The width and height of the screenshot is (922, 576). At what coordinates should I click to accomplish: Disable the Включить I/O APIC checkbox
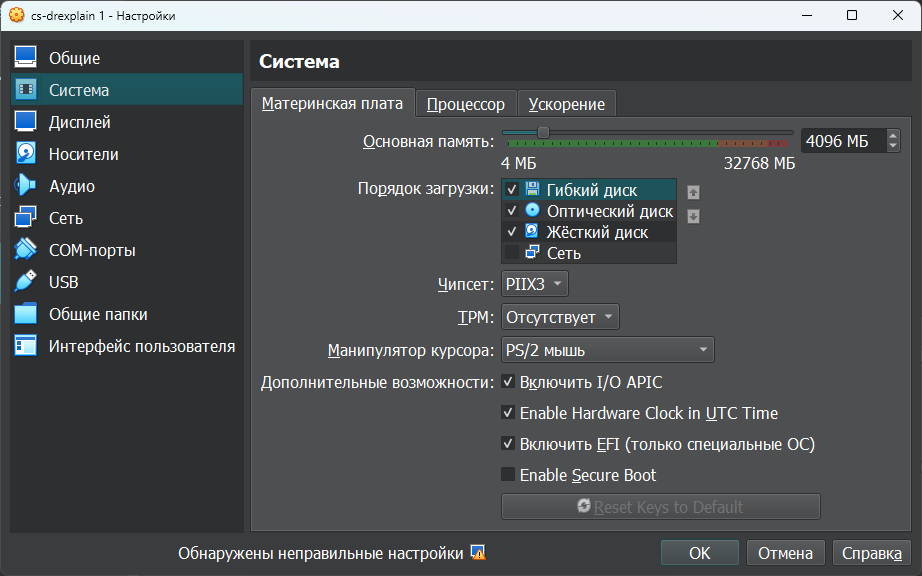point(509,382)
